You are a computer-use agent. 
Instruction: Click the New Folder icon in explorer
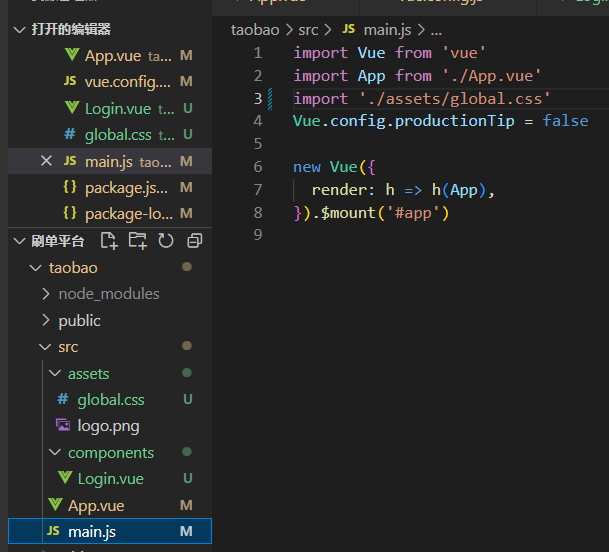[137, 241]
